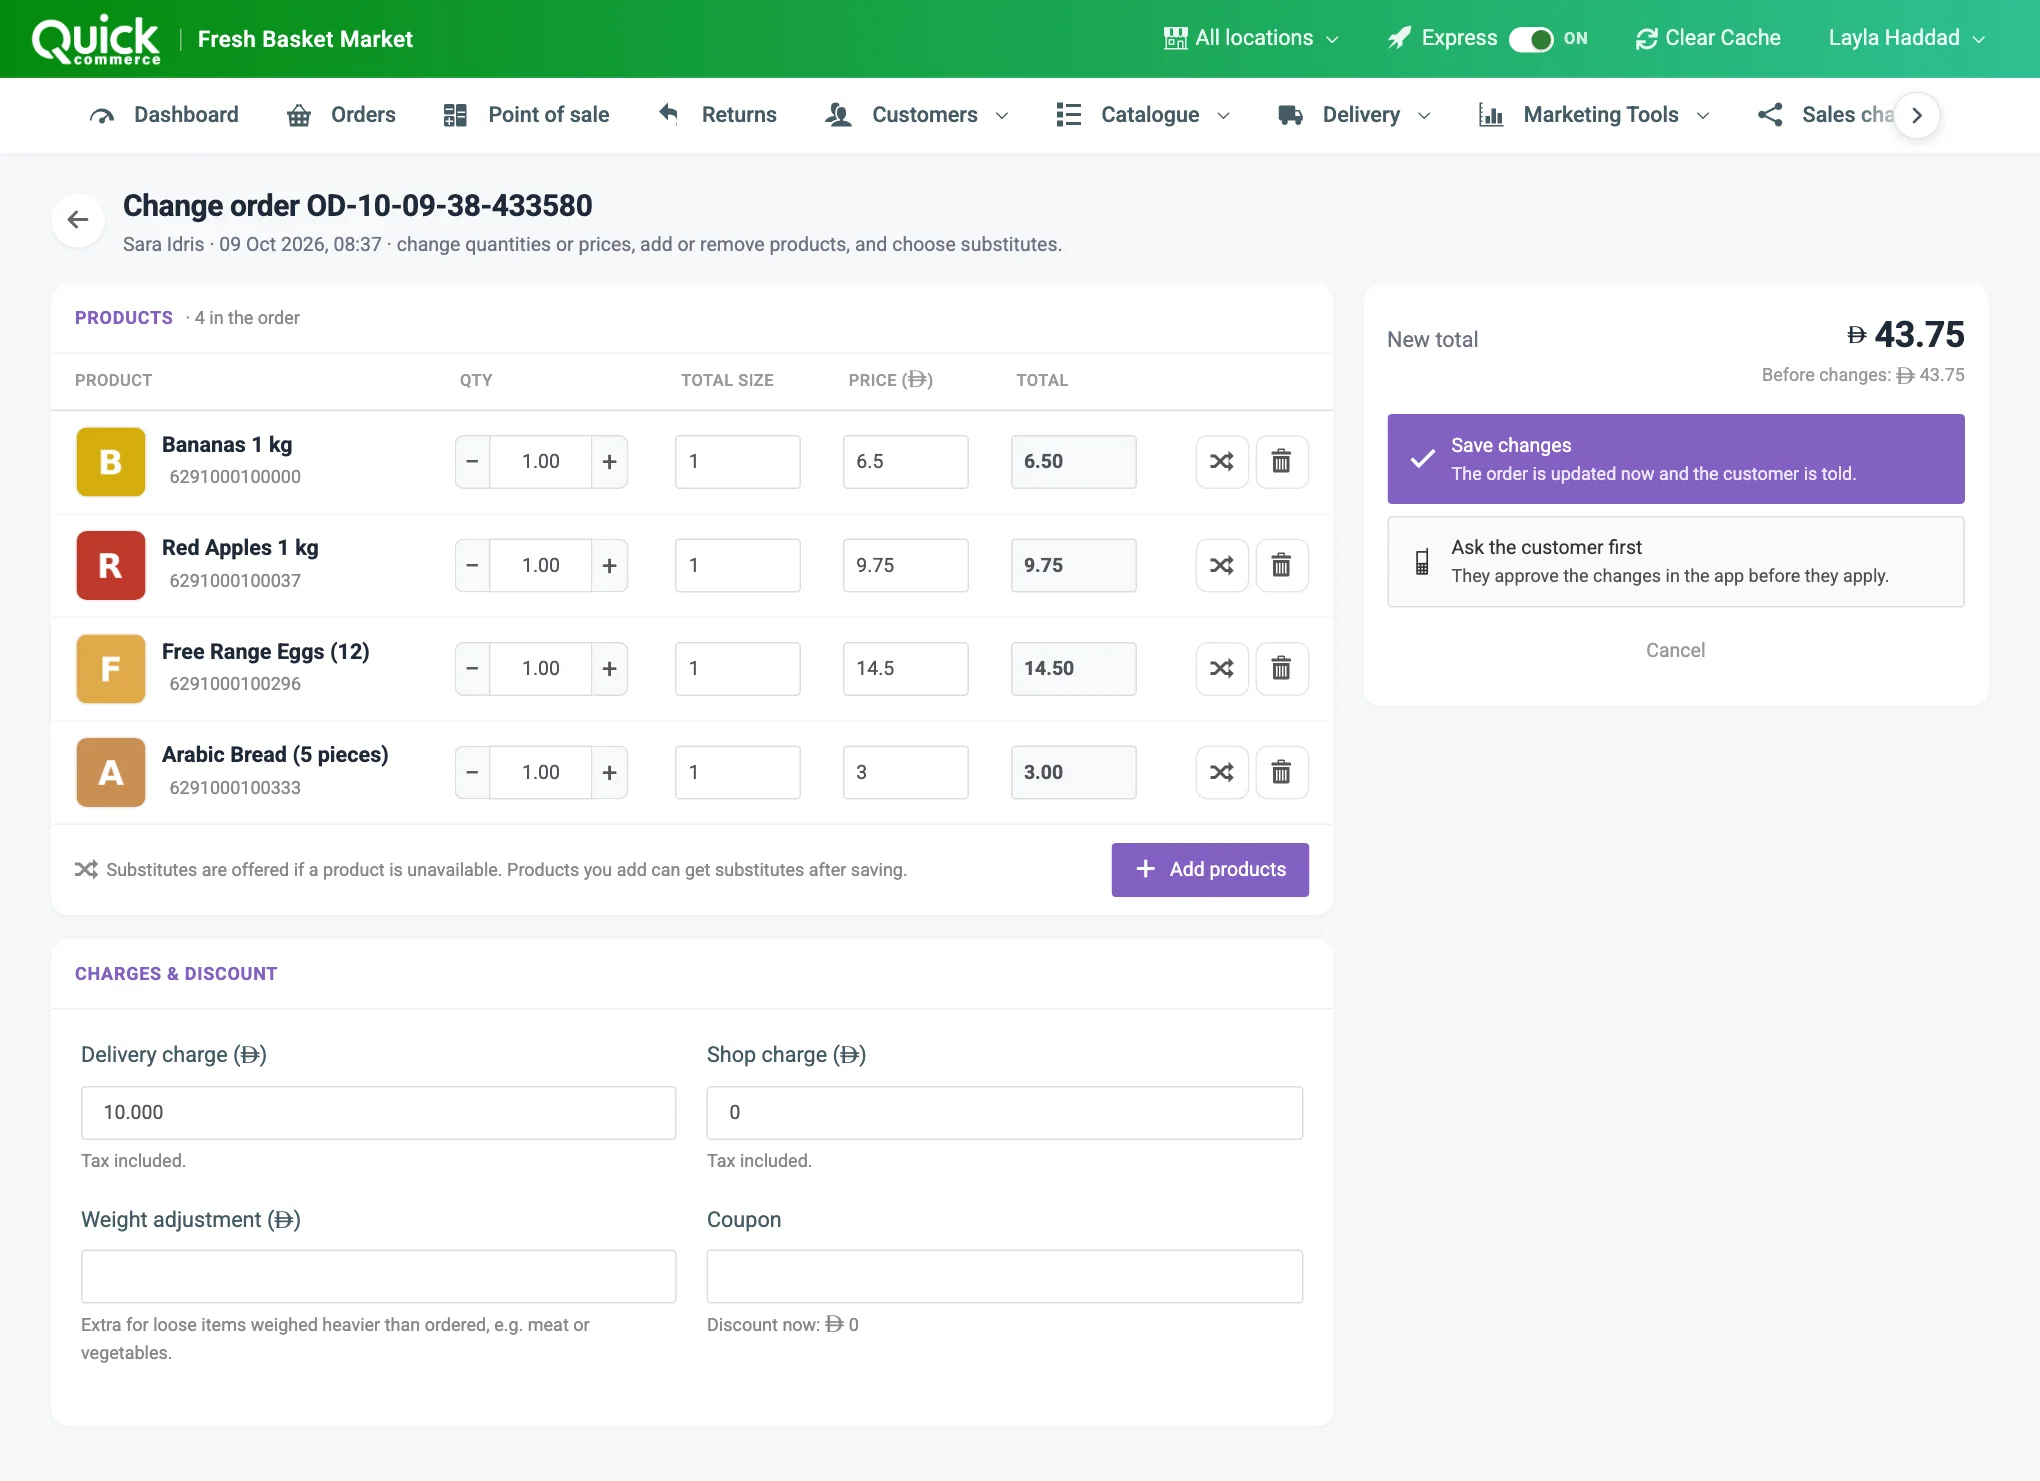Viewport: 2040px width, 1481px height.
Task: Click the Coupon input field
Action: pyautogui.click(x=1005, y=1277)
